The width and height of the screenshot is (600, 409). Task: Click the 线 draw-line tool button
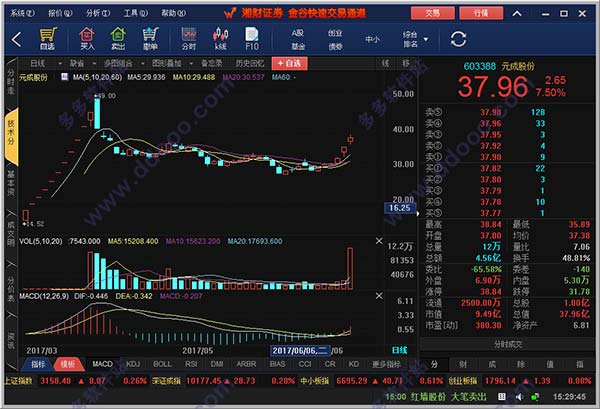(x=385, y=63)
